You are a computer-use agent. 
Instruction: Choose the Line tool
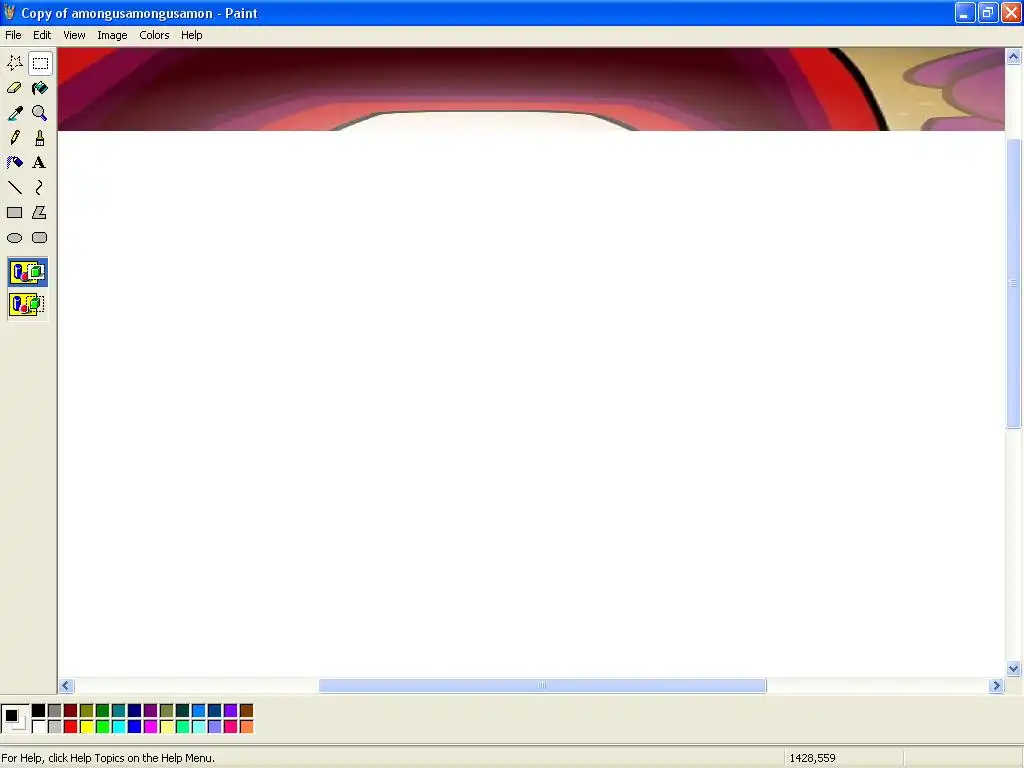[14, 188]
